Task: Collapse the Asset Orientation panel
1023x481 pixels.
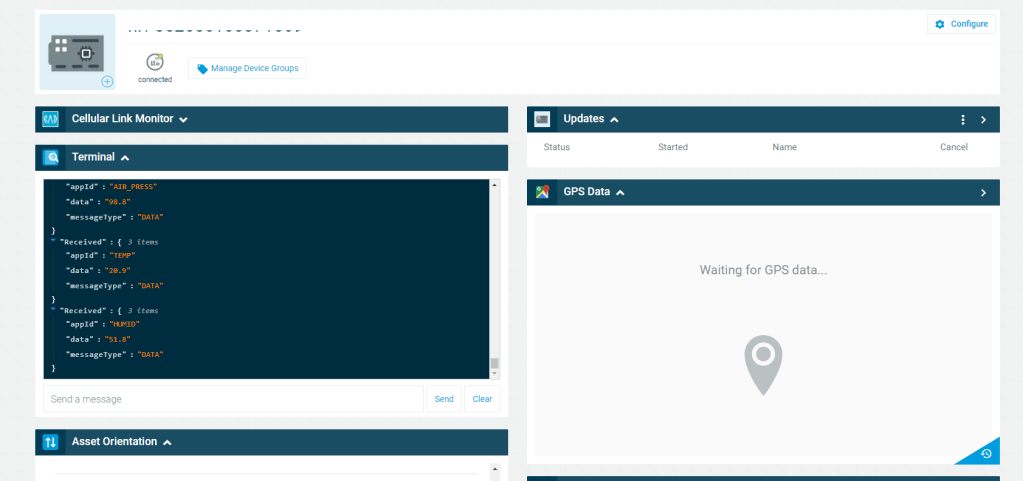Action: point(167,442)
